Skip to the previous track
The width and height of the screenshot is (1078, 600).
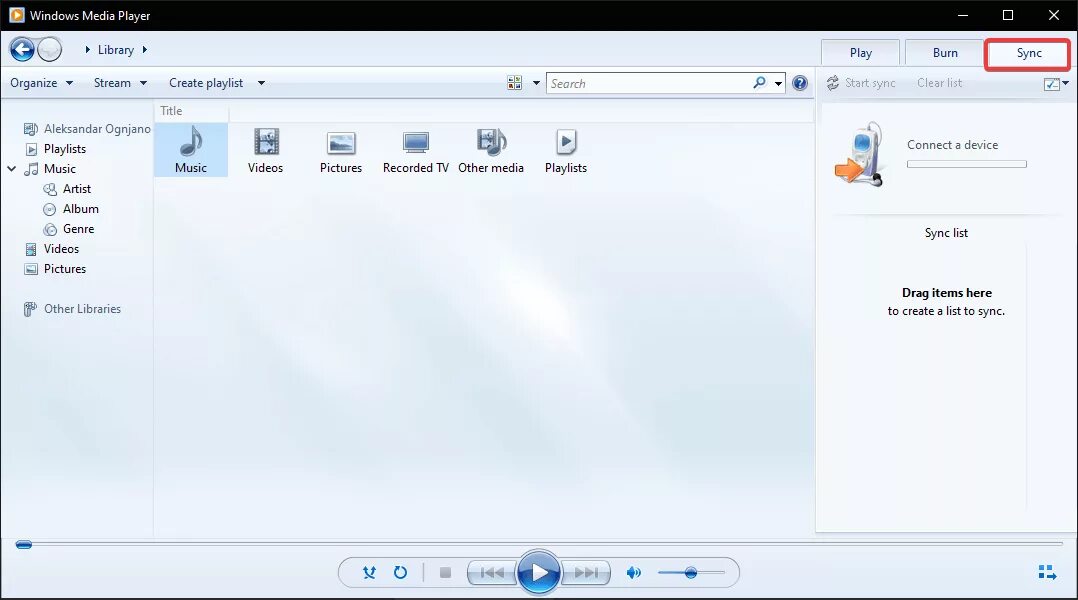(x=491, y=572)
